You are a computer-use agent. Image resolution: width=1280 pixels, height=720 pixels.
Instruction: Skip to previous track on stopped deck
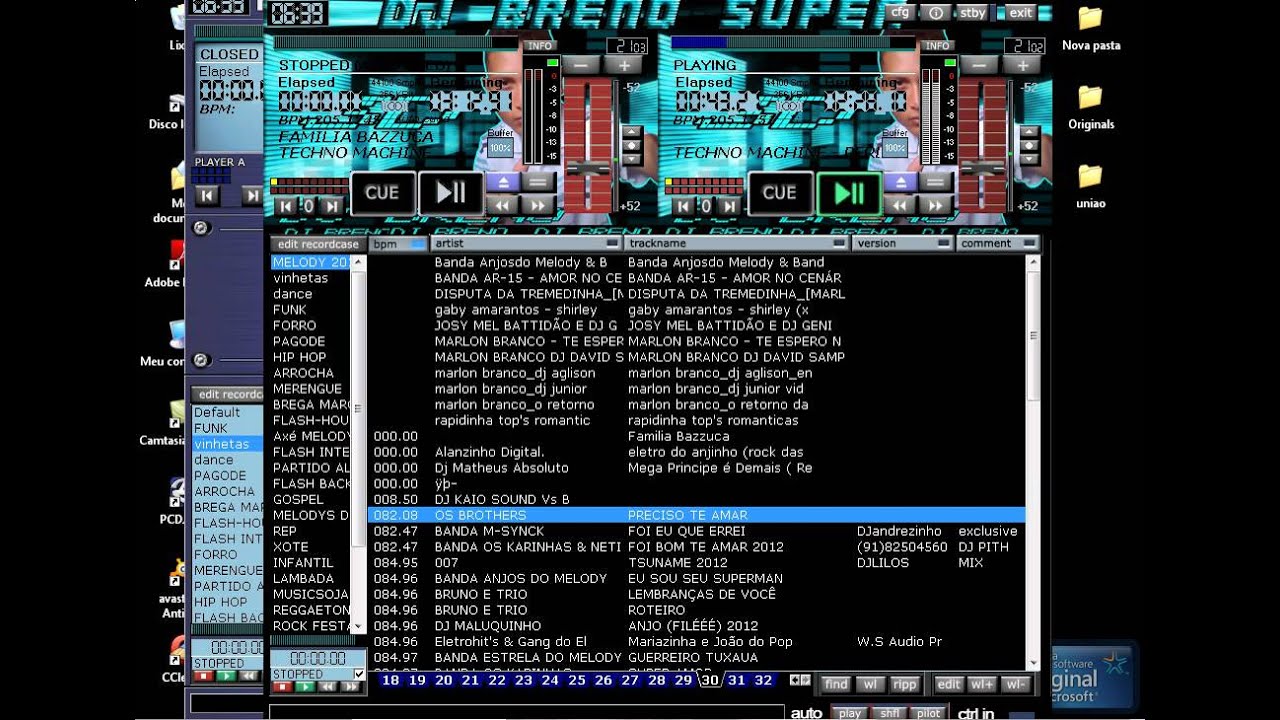[x=286, y=207]
